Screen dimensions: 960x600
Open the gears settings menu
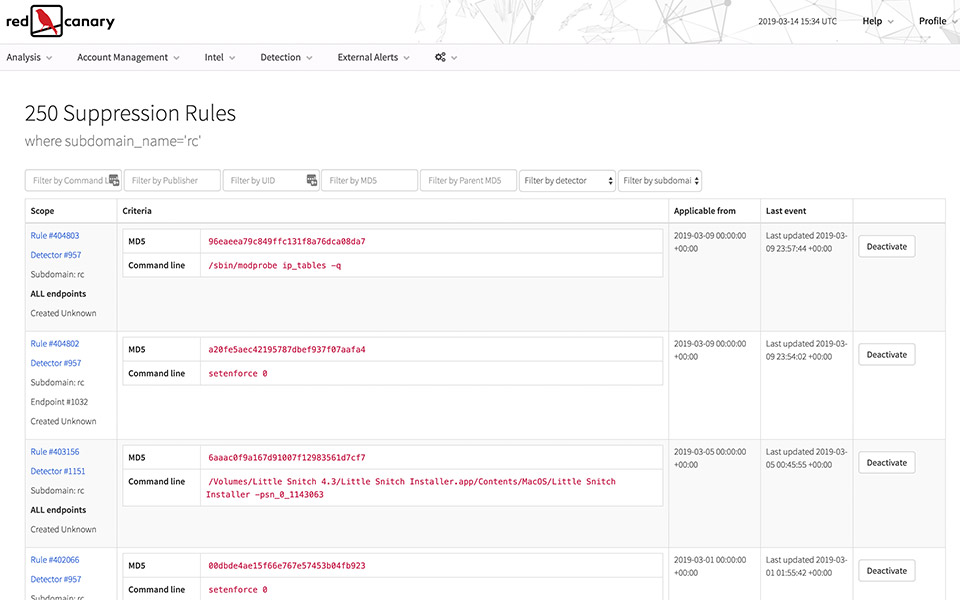[446, 58]
